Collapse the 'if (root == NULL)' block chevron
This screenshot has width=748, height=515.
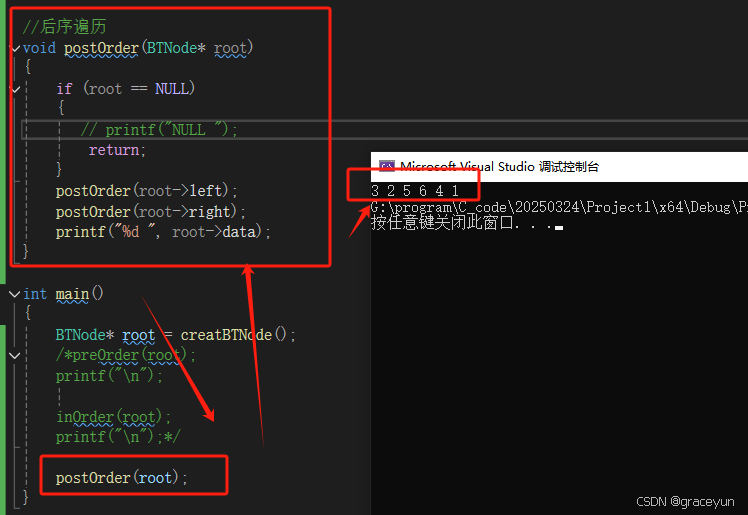click(x=15, y=89)
